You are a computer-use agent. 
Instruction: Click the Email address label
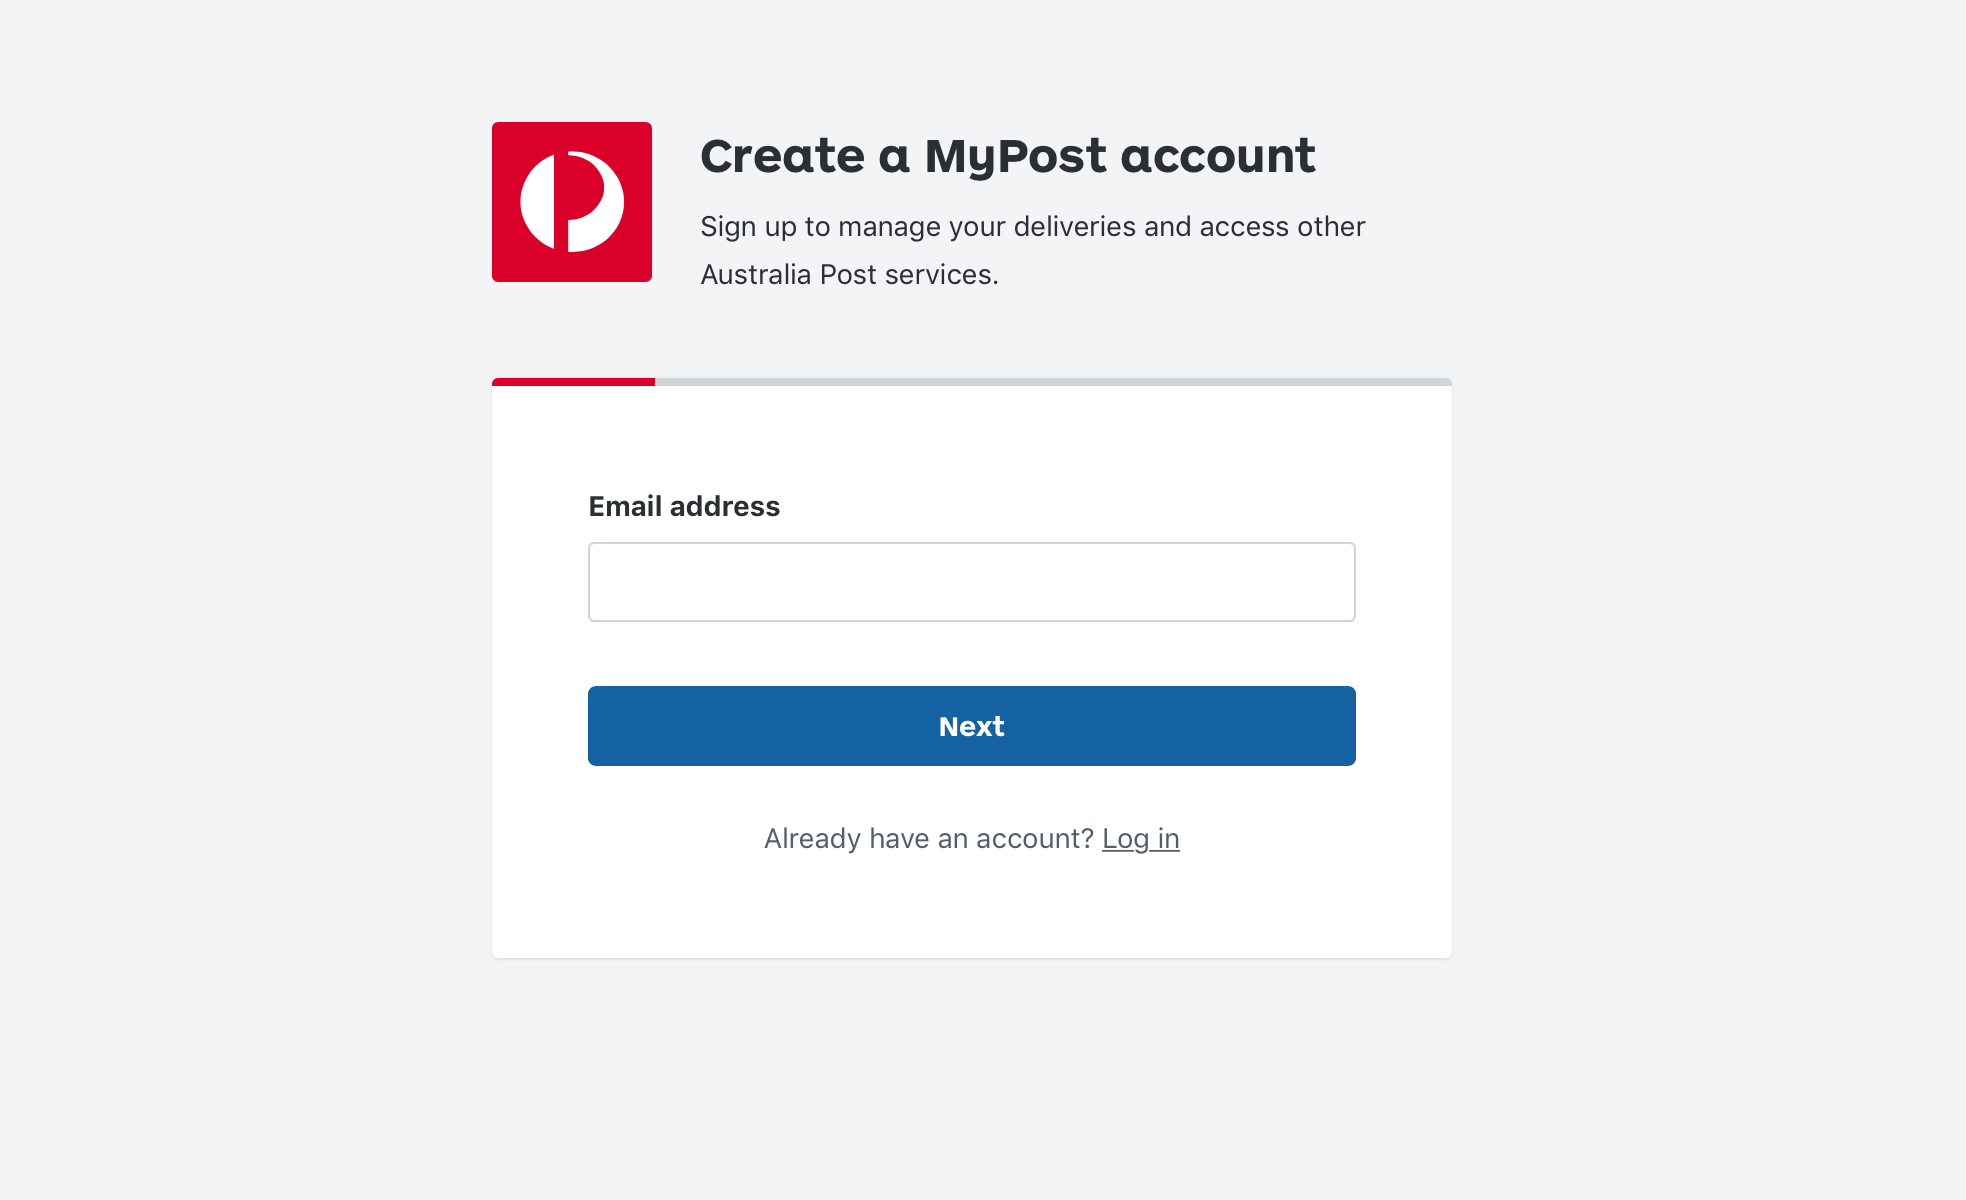(684, 506)
